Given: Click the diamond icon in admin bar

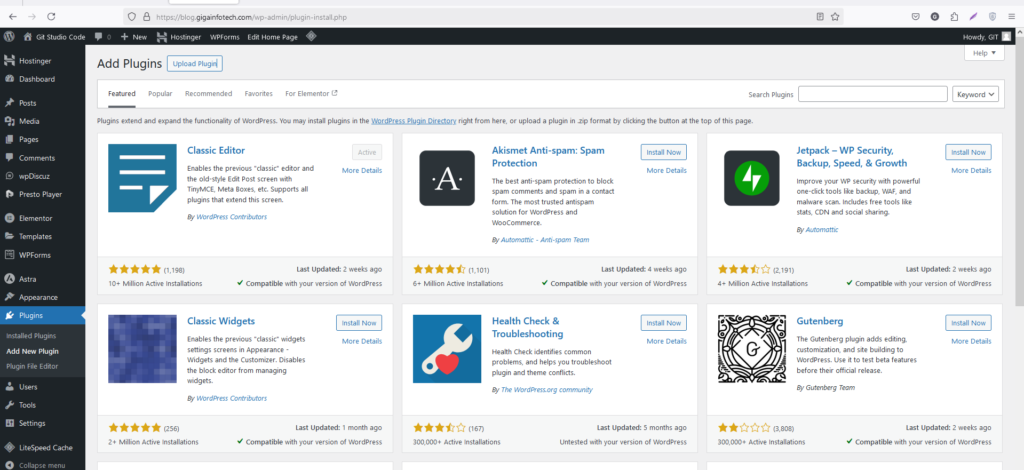Looking at the screenshot, I should [x=312, y=37].
